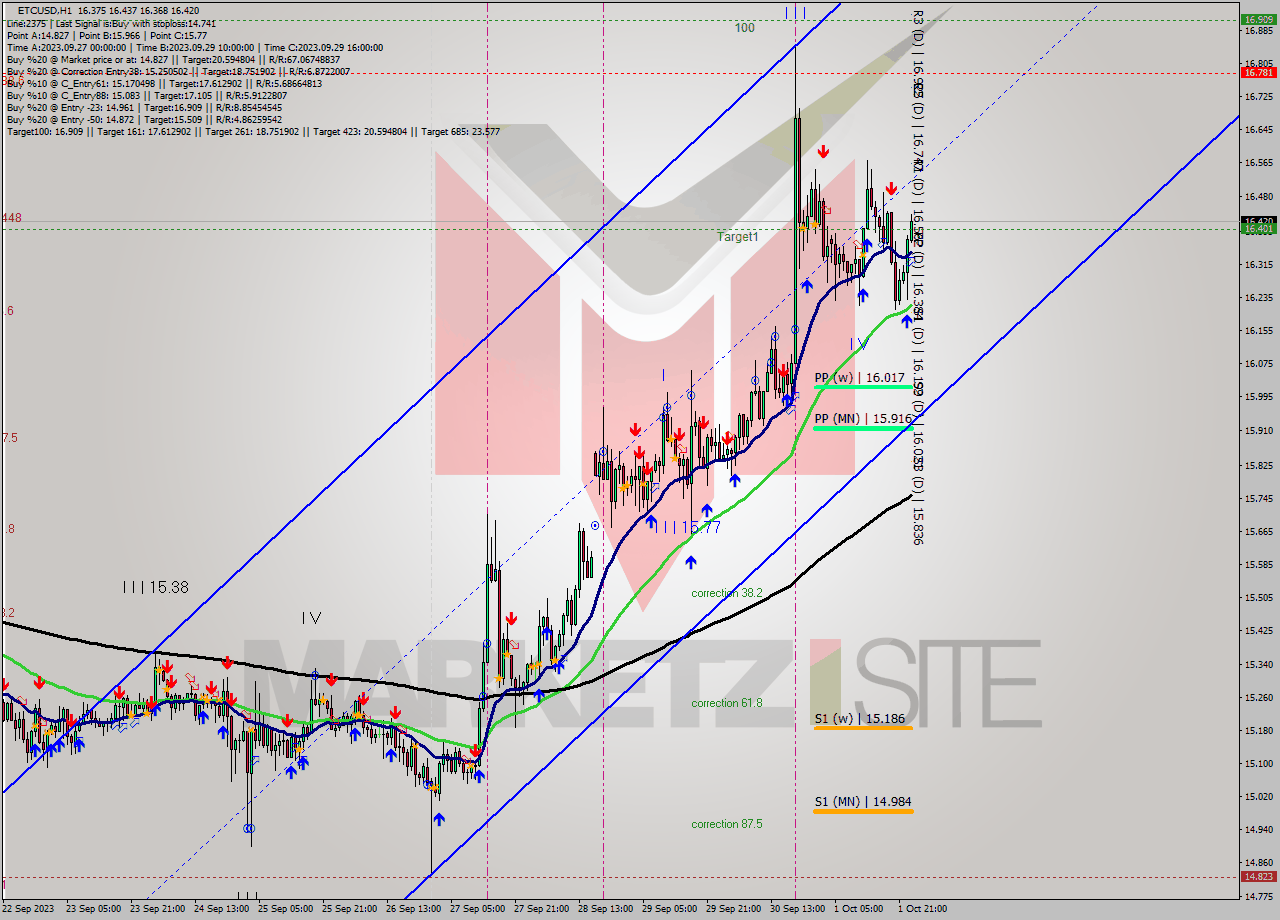Click the 15.260 price axis label
1280x920 pixels.
(x=1258, y=697)
